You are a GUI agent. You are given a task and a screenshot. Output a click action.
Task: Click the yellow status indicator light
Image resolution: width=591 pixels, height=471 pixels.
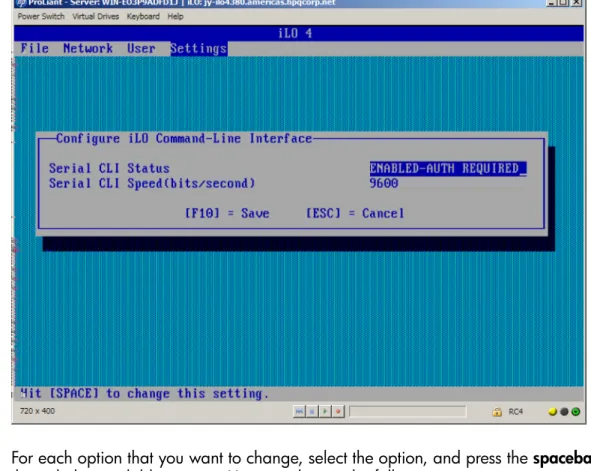(553, 412)
